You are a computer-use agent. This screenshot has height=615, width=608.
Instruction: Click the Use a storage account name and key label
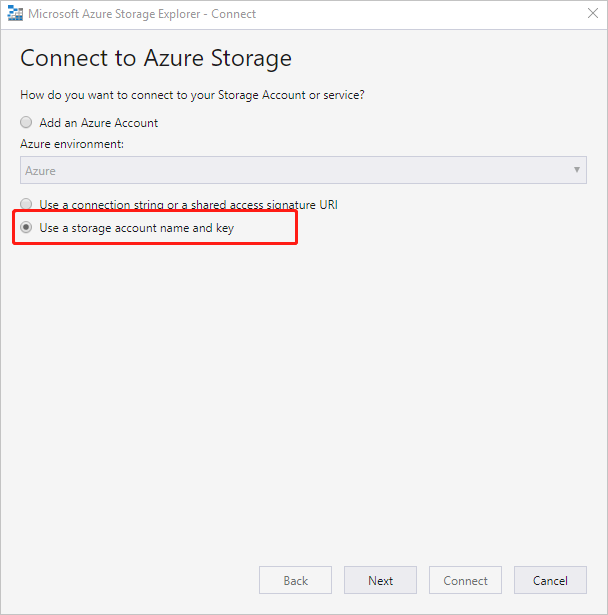(136, 228)
